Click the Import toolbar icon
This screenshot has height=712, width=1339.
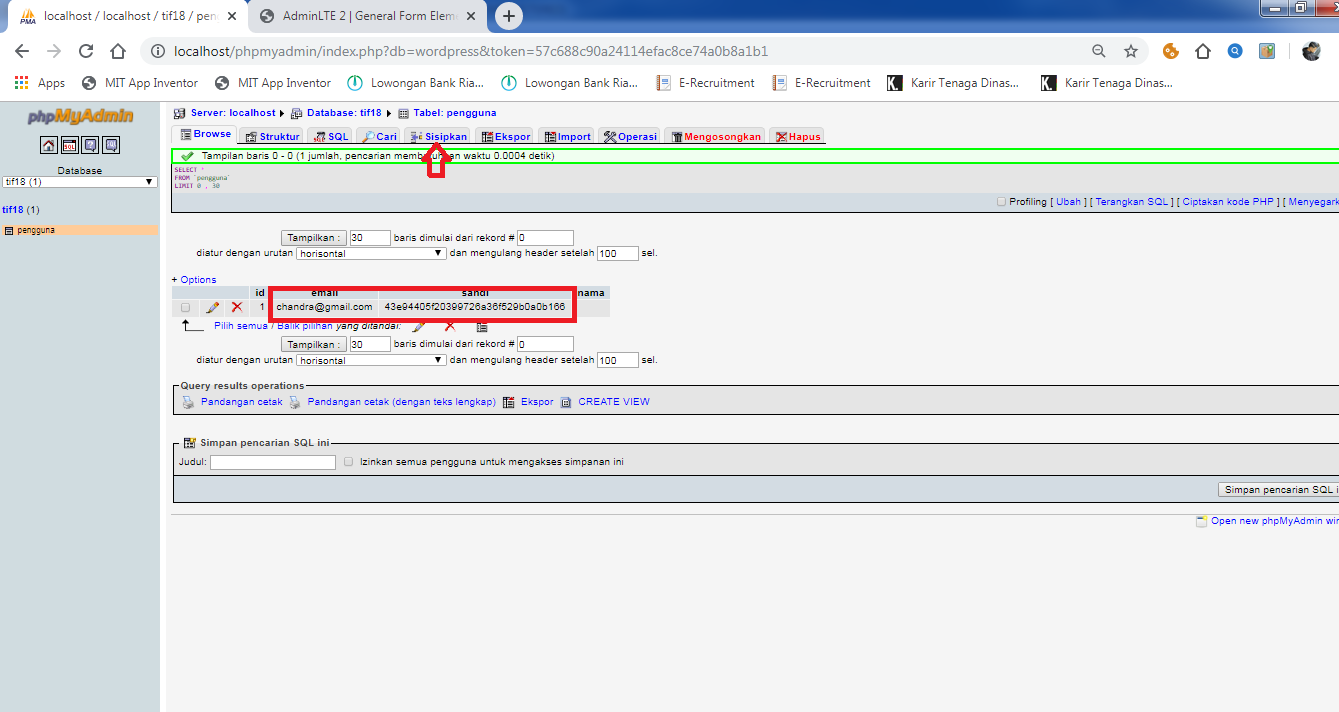click(x=565, y=135)
